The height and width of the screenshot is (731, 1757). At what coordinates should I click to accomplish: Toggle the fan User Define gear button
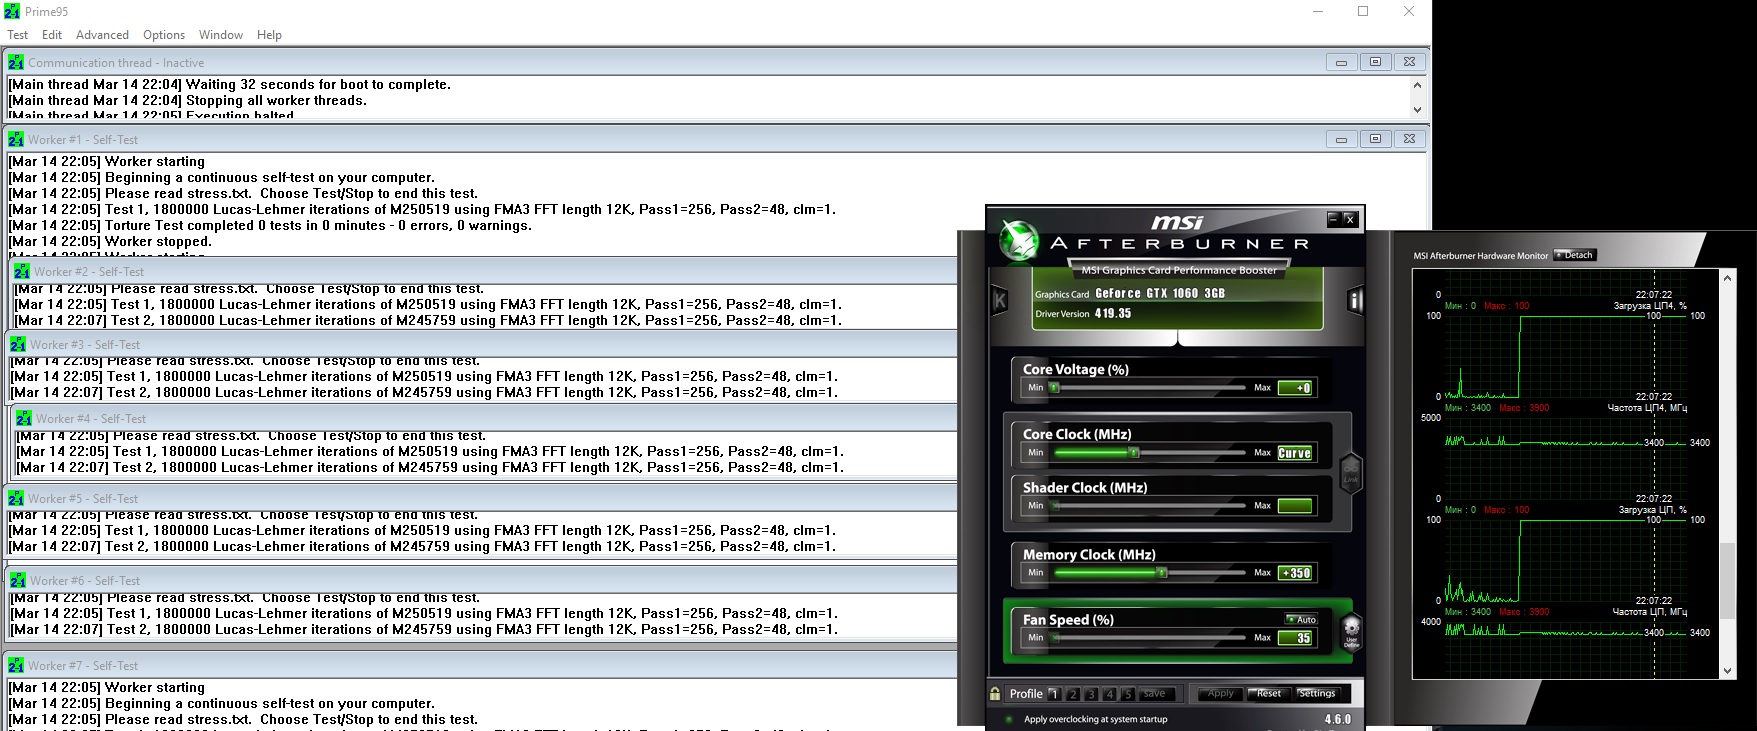click(x=1351, y=633)
